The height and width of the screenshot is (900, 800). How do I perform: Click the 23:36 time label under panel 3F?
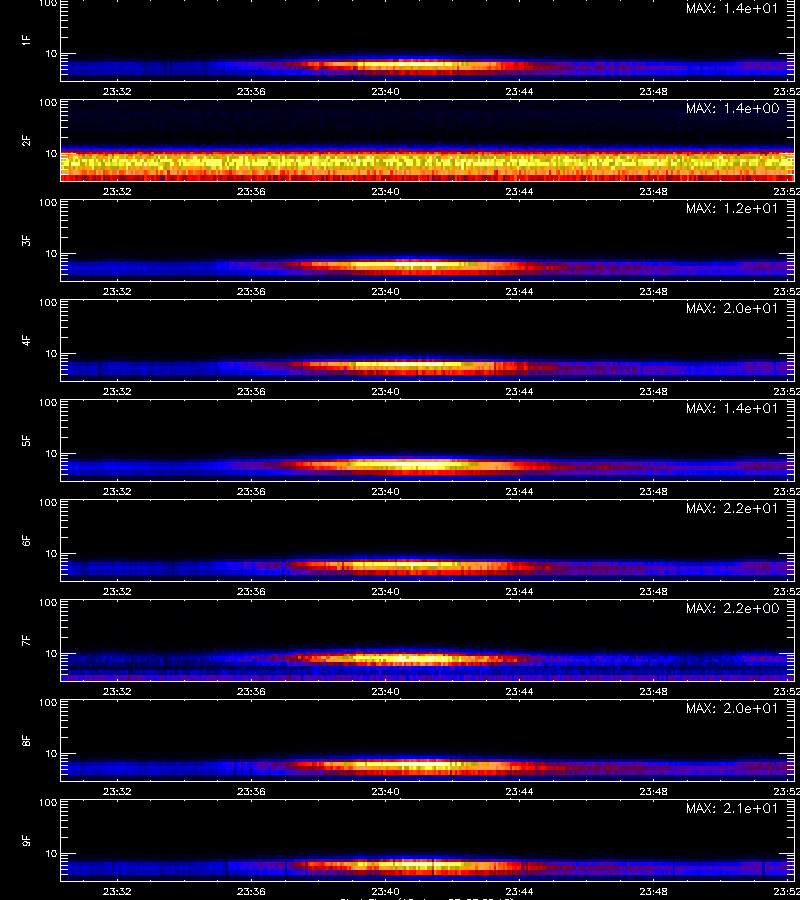coord(251,291)
